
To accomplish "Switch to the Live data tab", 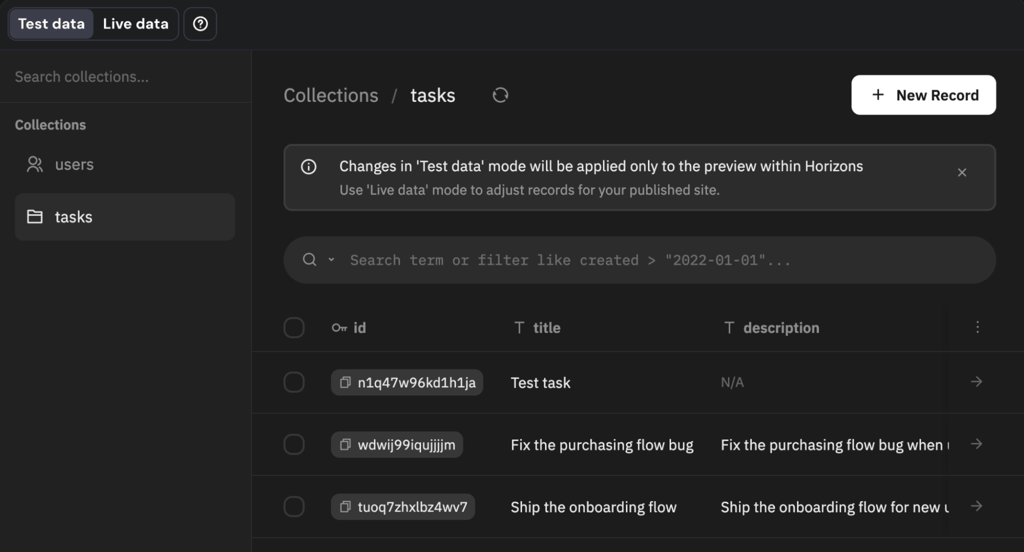I will tap(136, 24).
